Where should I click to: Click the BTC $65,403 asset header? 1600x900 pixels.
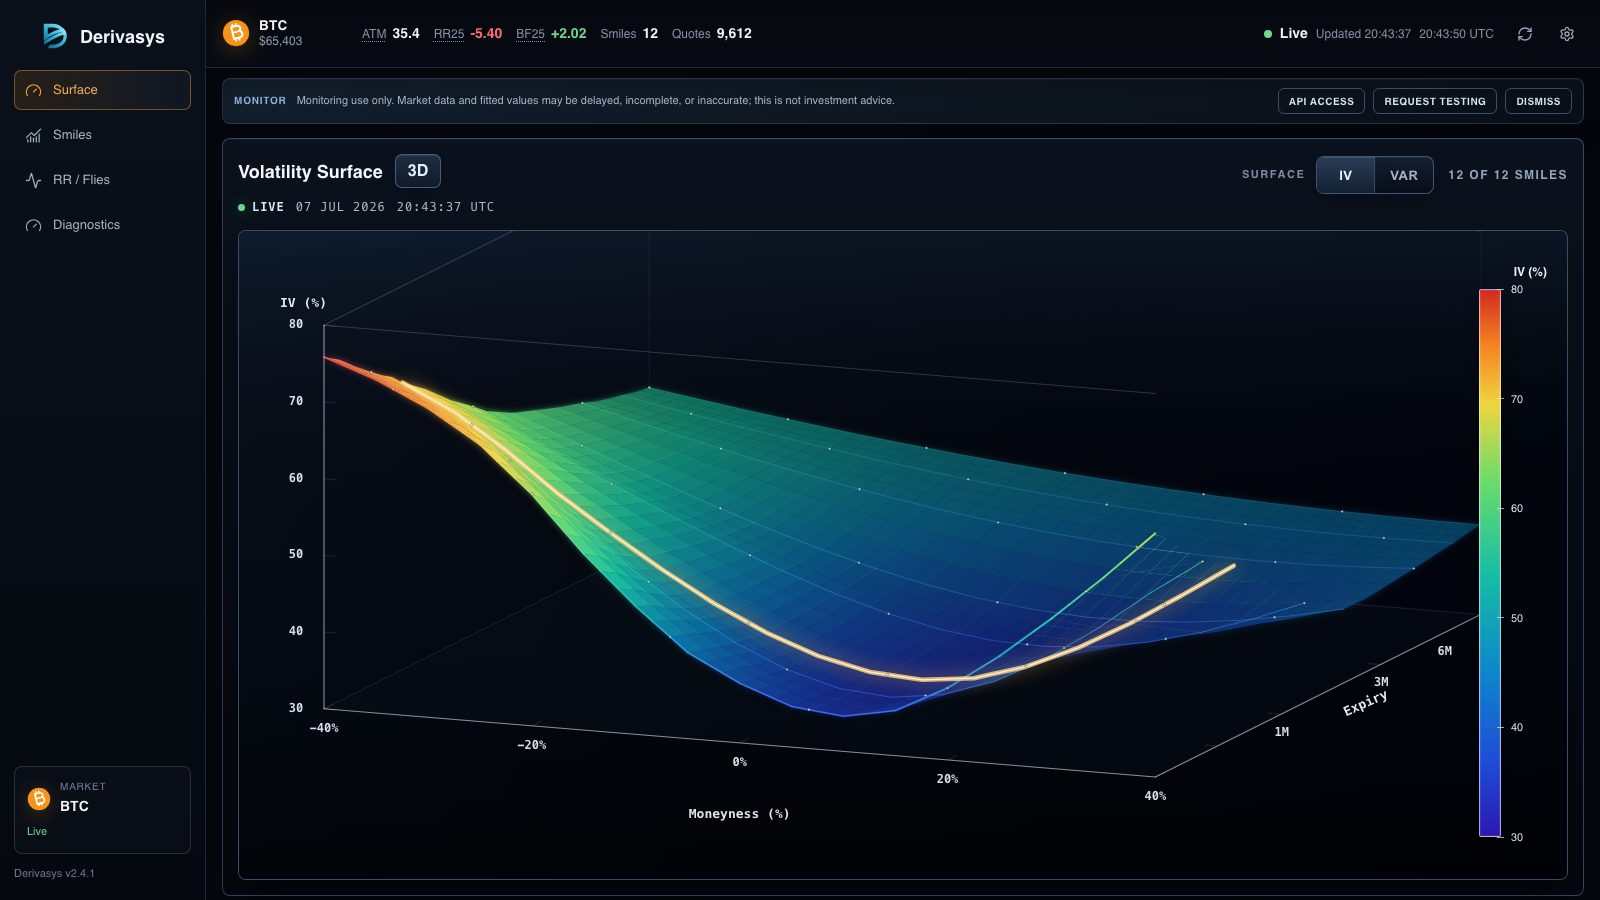(x=262, y=33)
